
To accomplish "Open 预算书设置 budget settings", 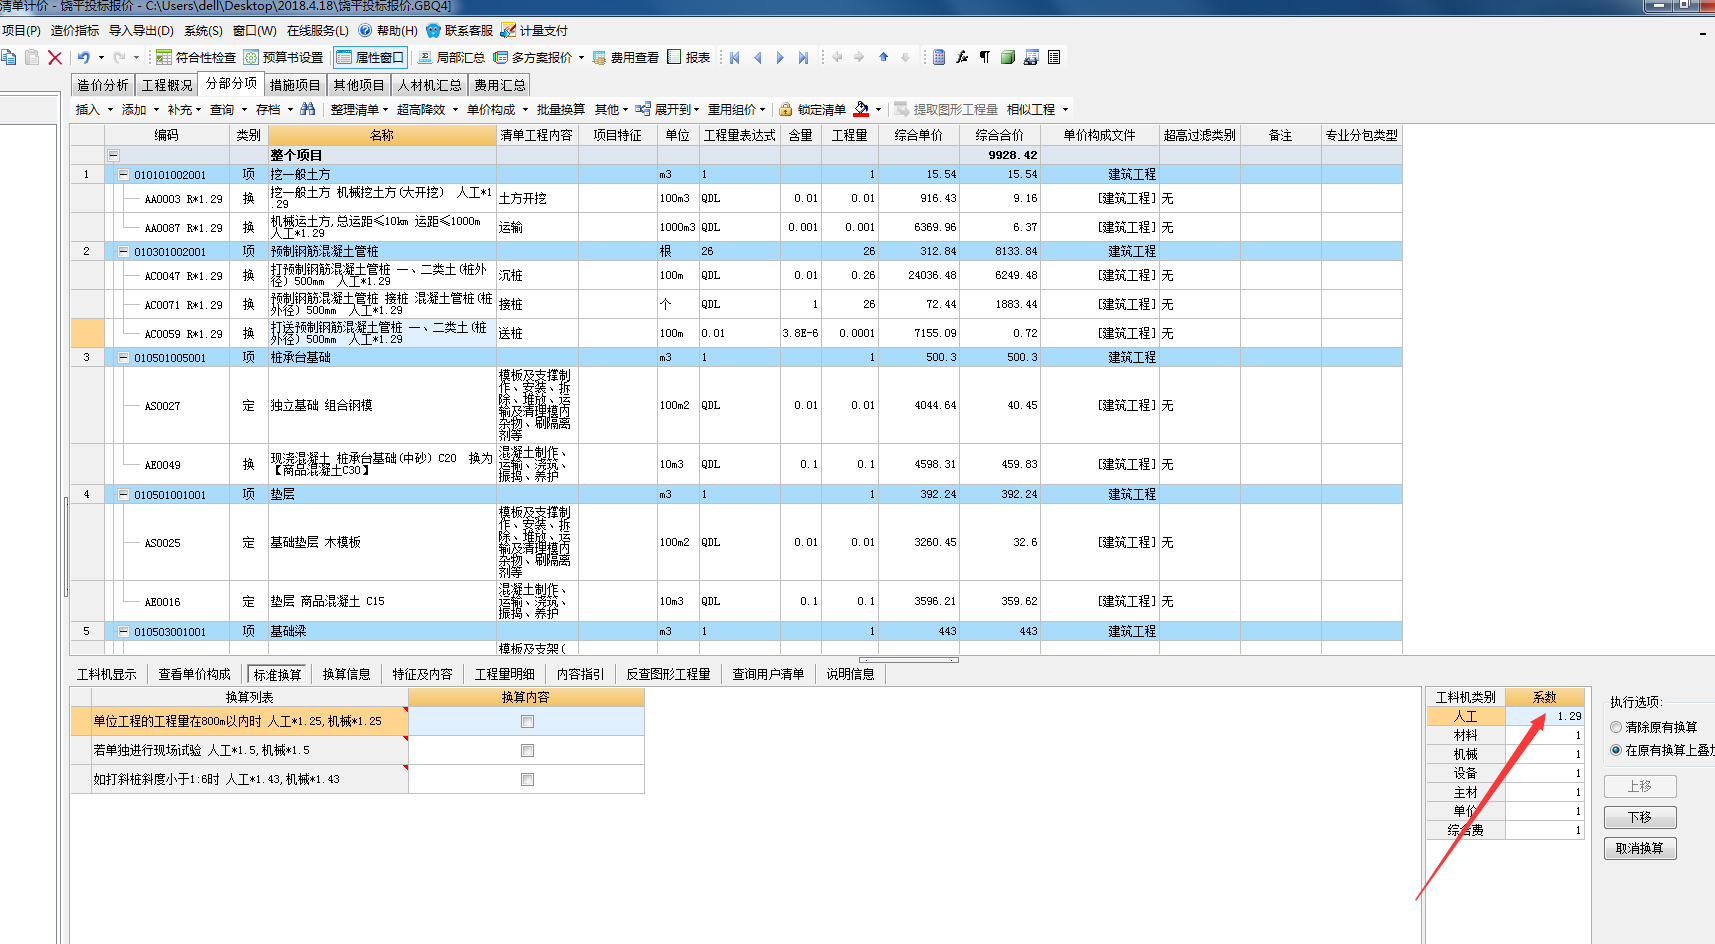I will point(283,57).
